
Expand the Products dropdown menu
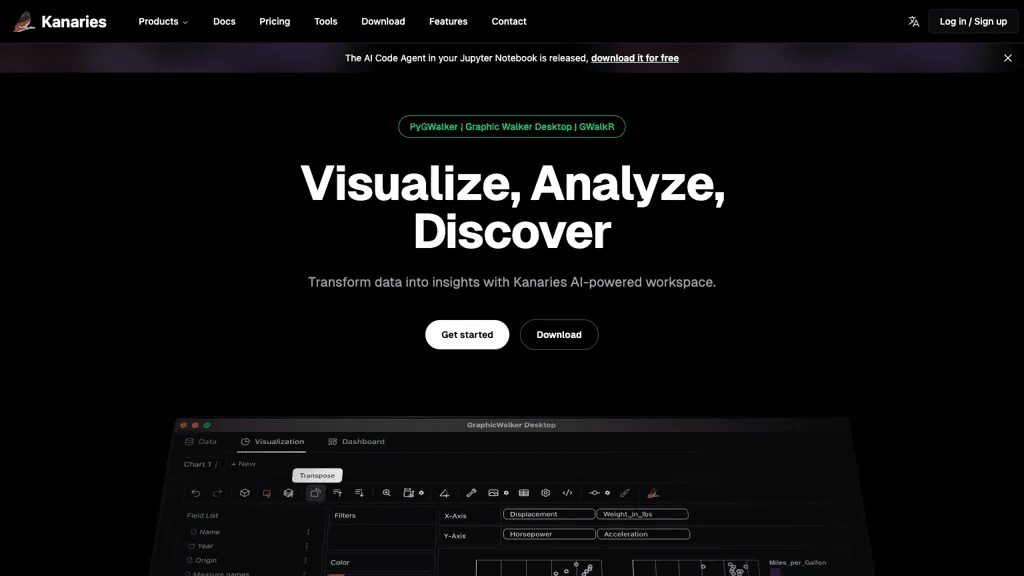pyautogui.click(x=163, y=22)
